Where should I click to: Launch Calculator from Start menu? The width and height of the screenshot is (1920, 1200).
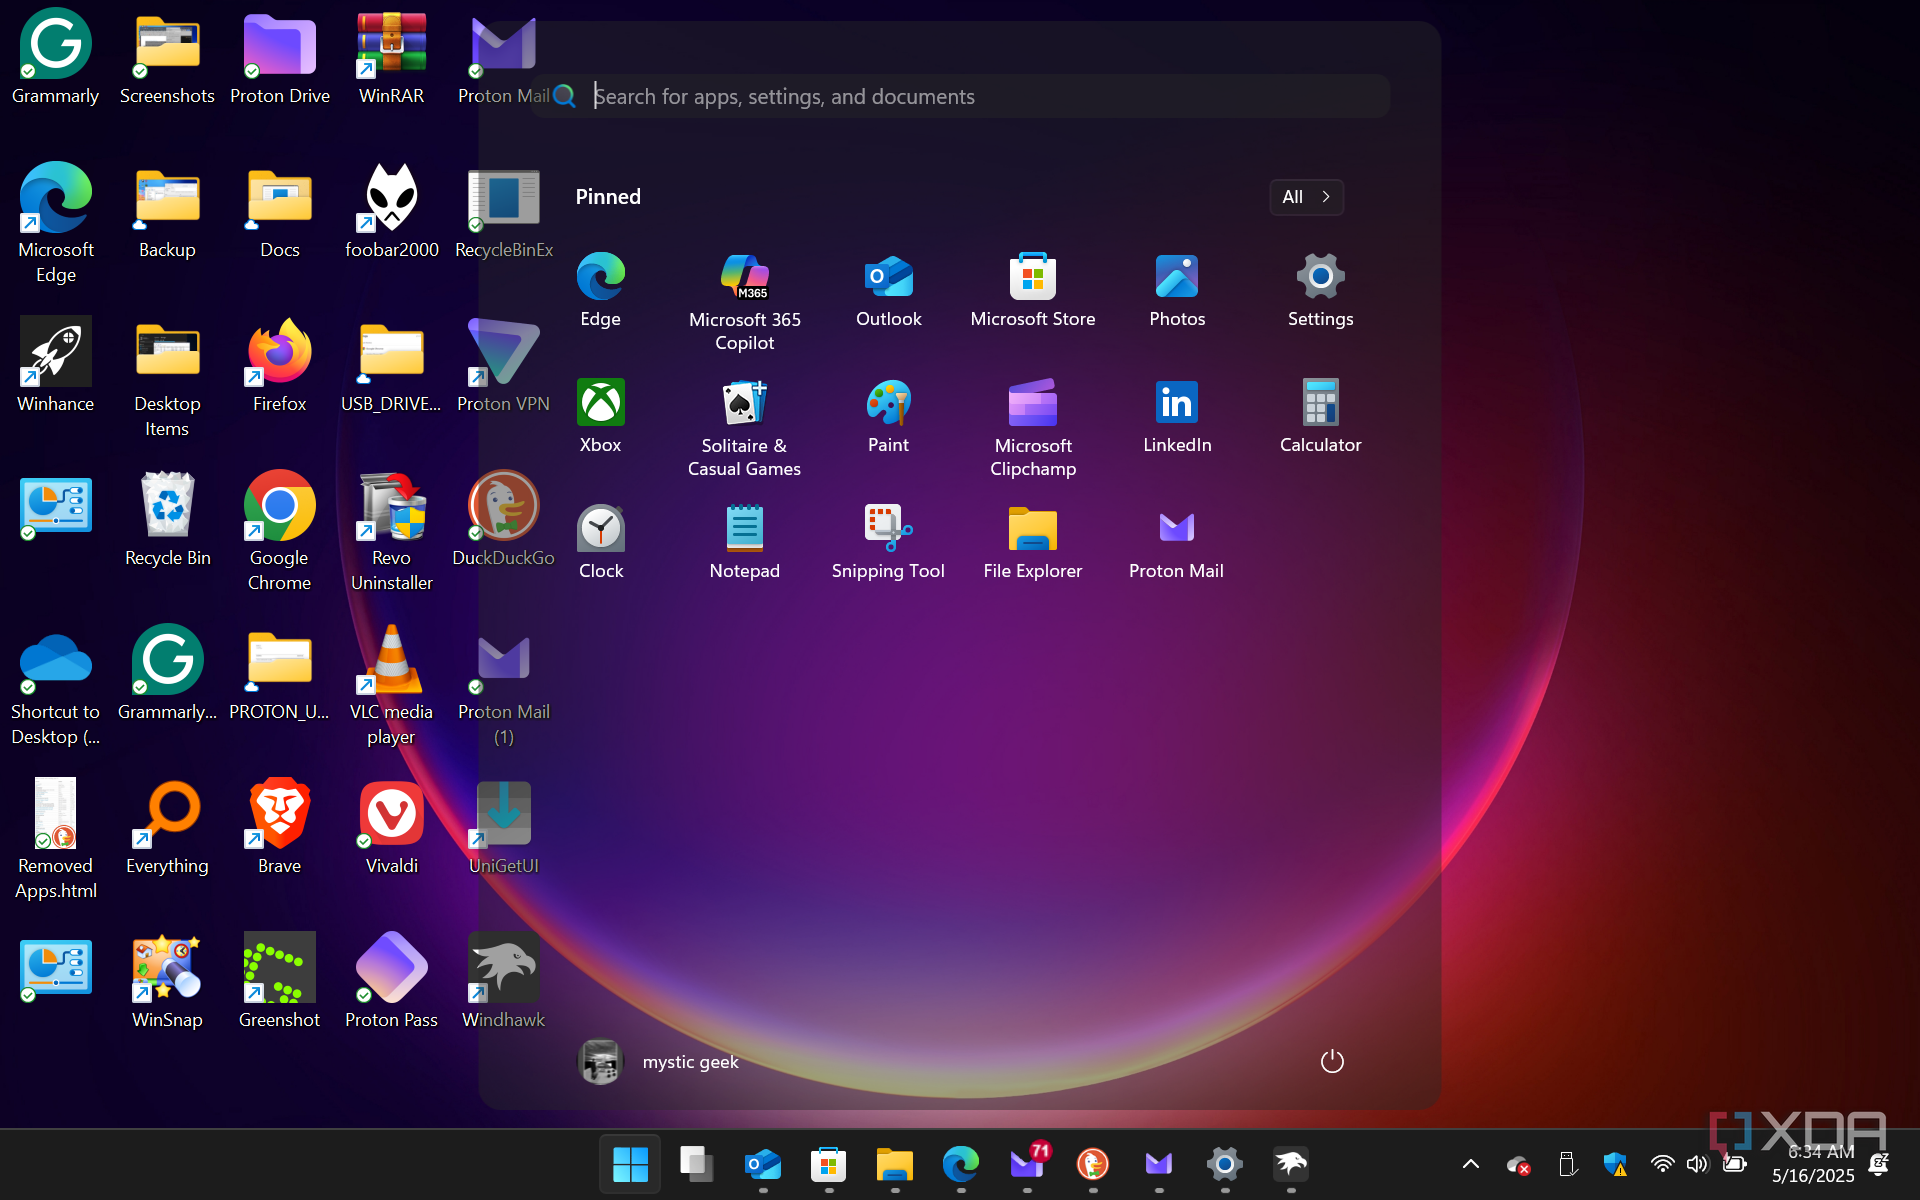1320,416
